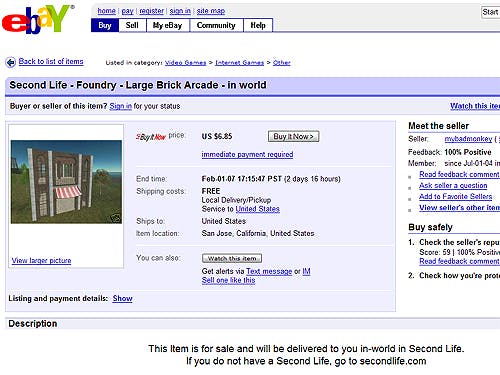Click the item title heading text
Image resolution: width=500 pixels, height=375 pixels.
[138, 85]
